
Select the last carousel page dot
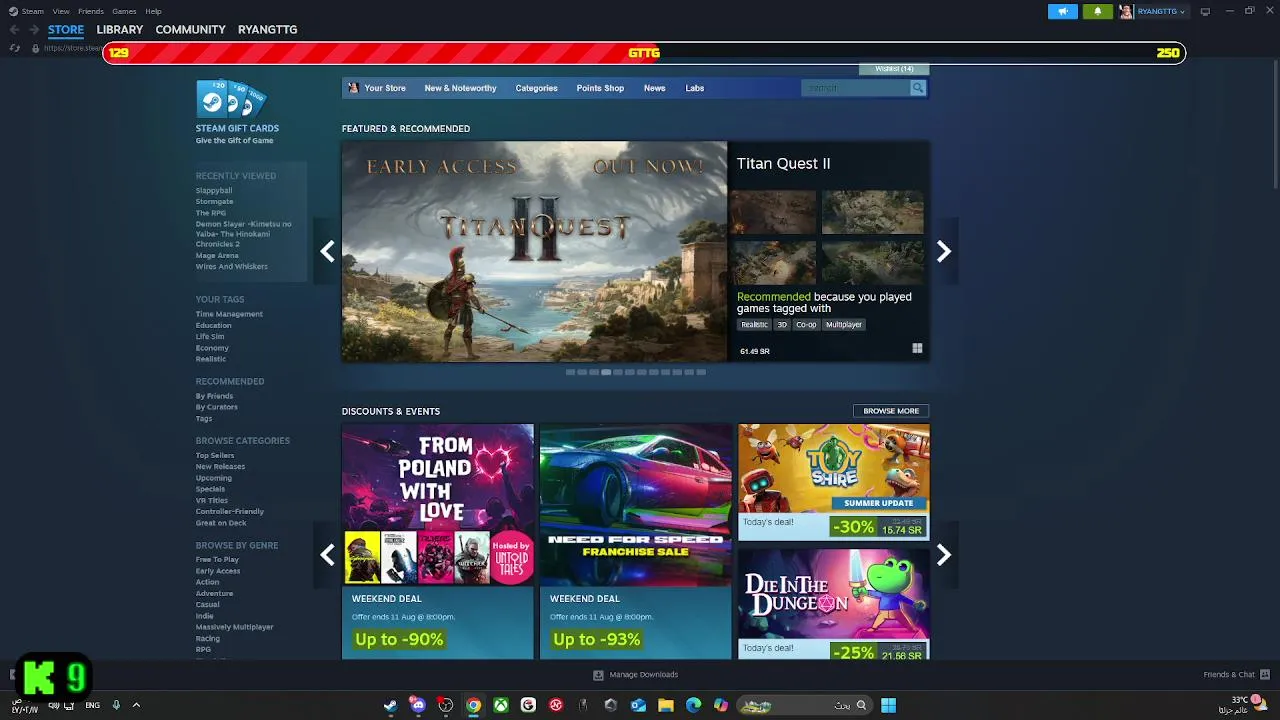[701, 372]
